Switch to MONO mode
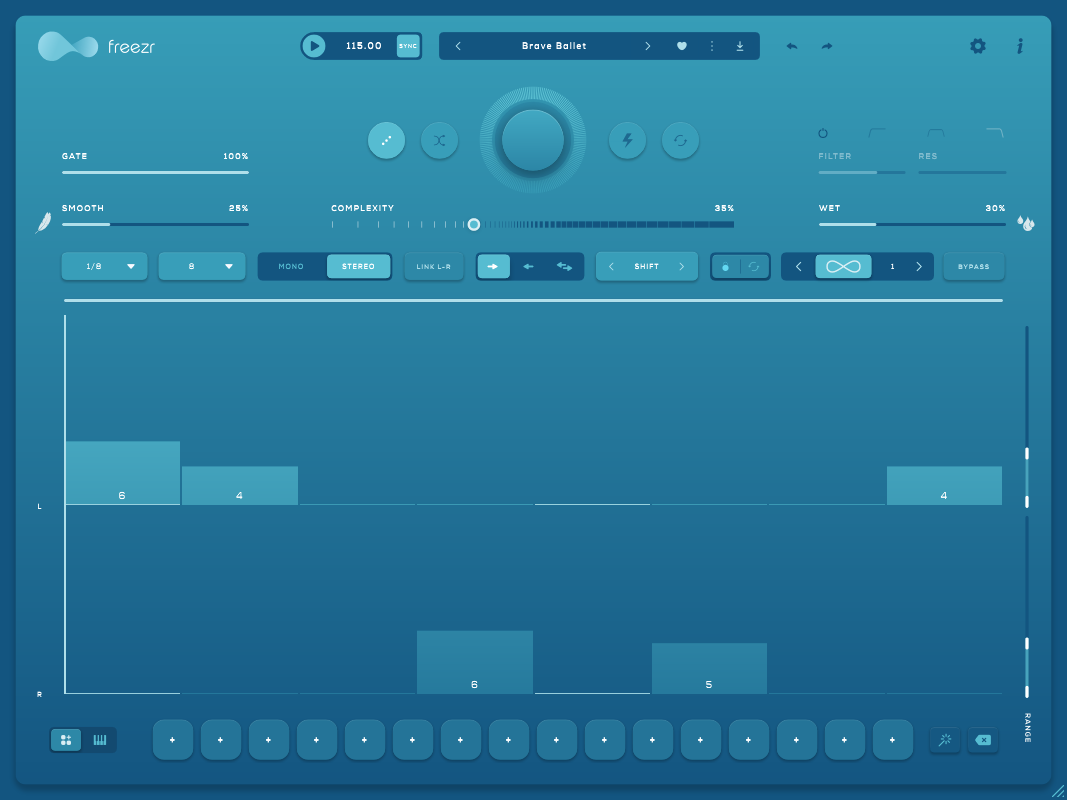This screenshot has width=1067, height=800. (291, 267)
